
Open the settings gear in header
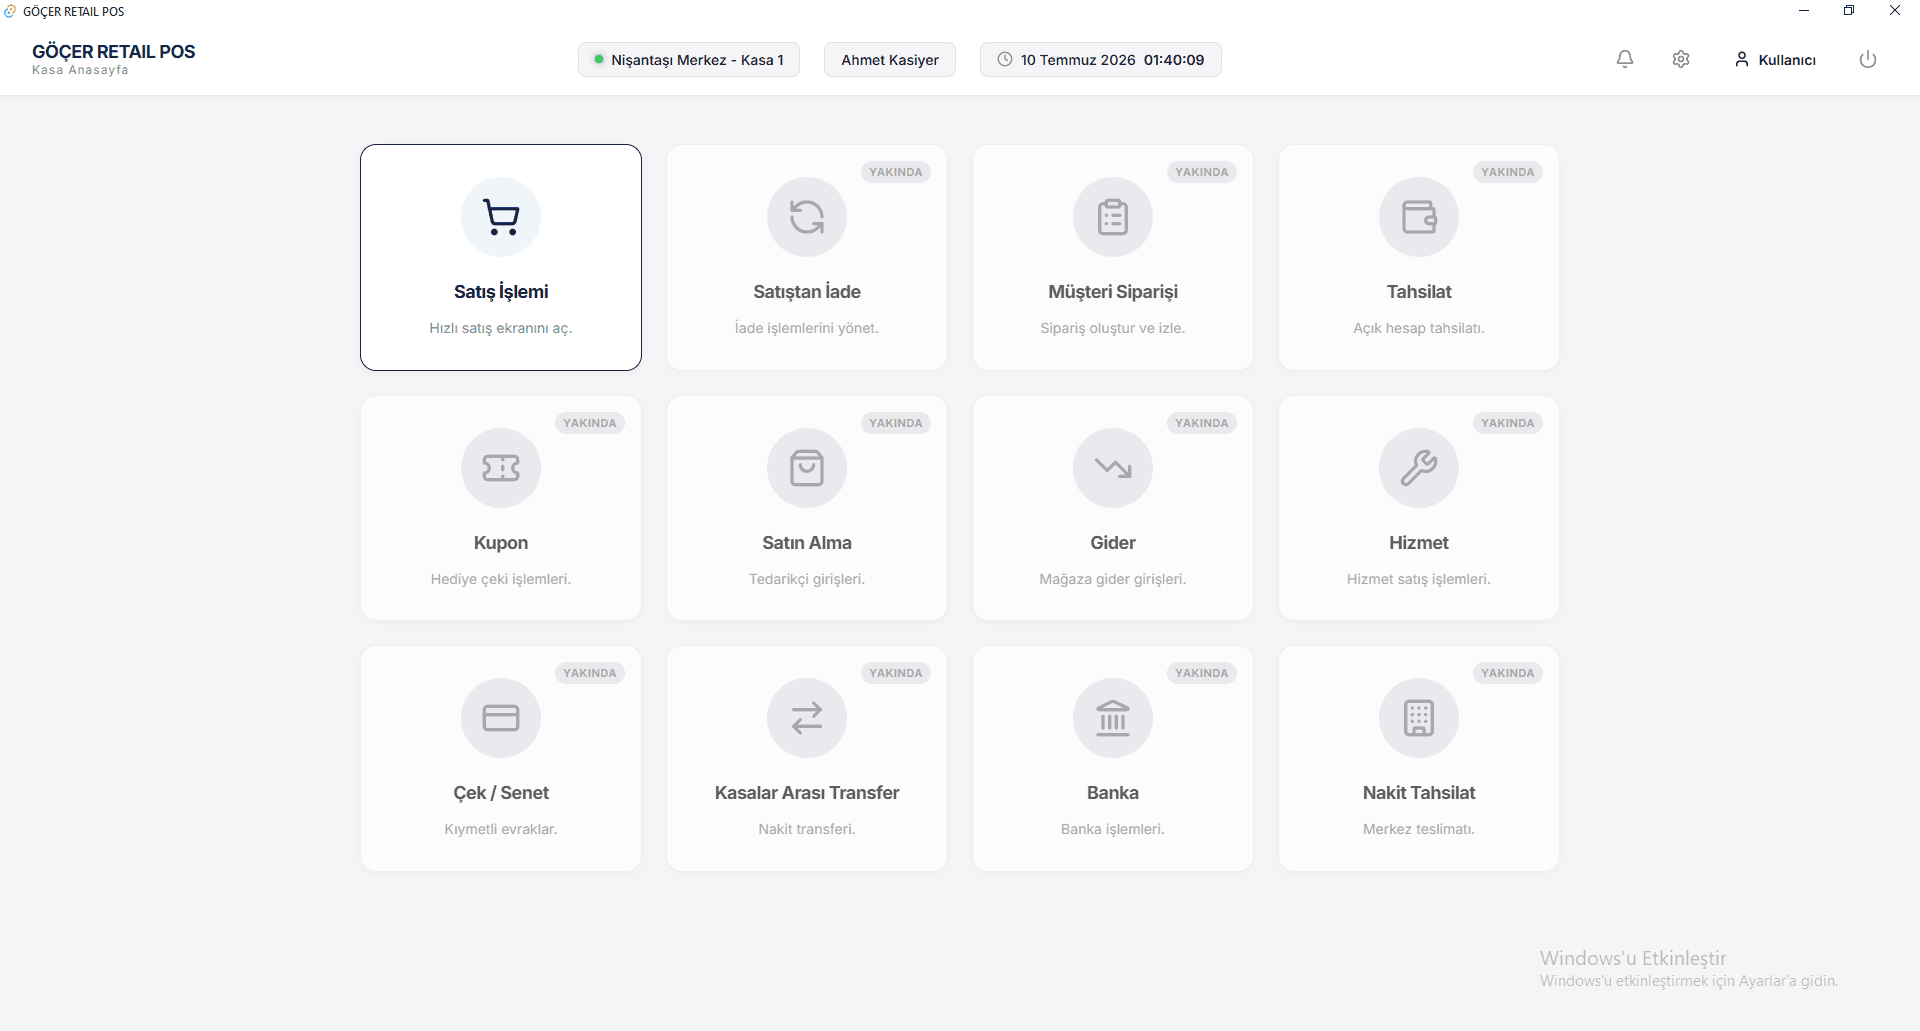[1681, 59]
